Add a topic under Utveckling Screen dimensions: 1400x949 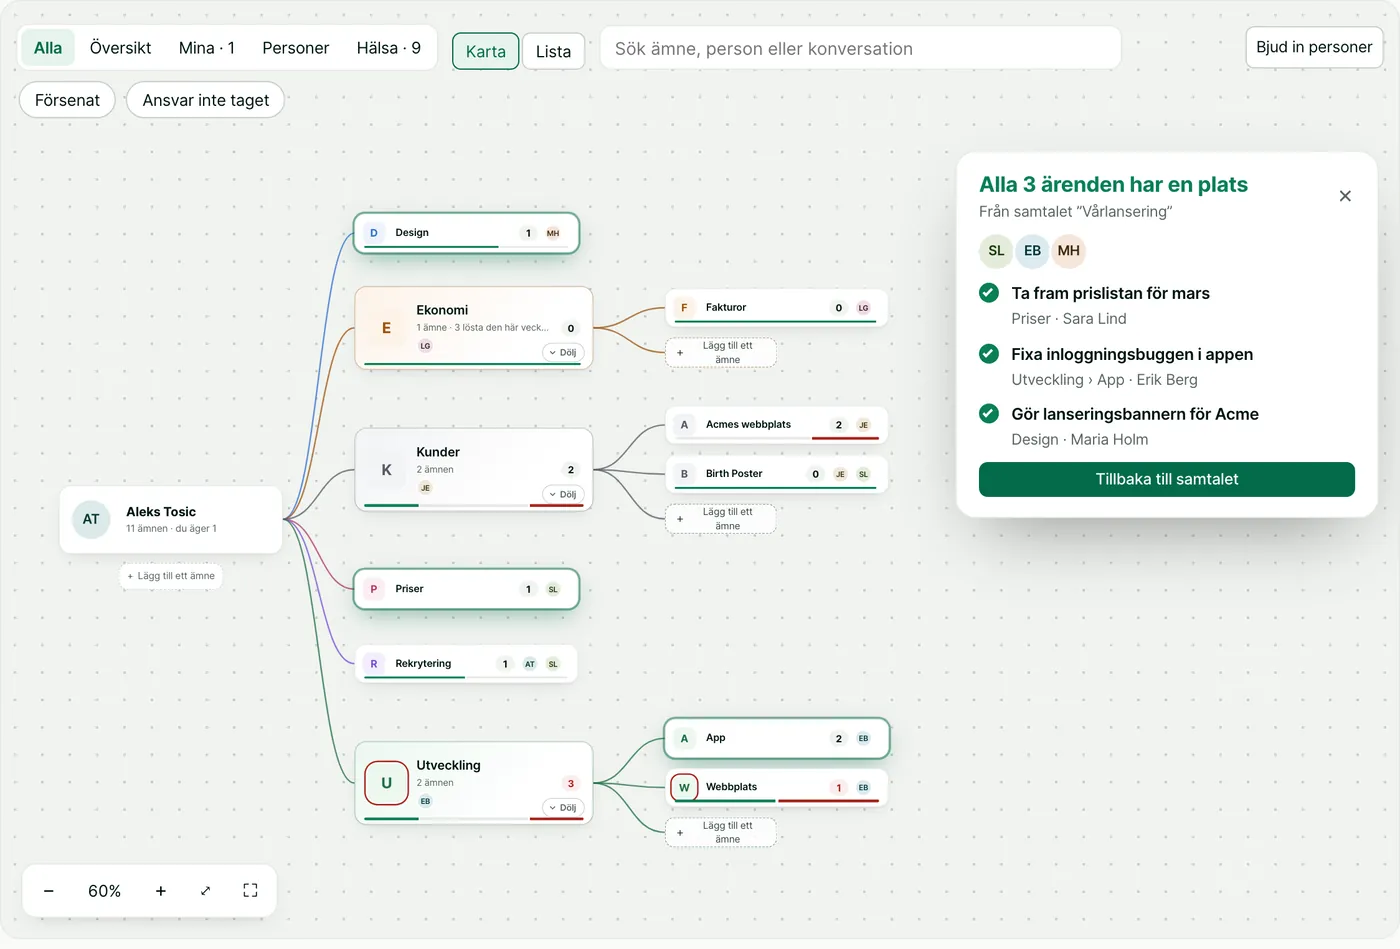tap(721, 833)
